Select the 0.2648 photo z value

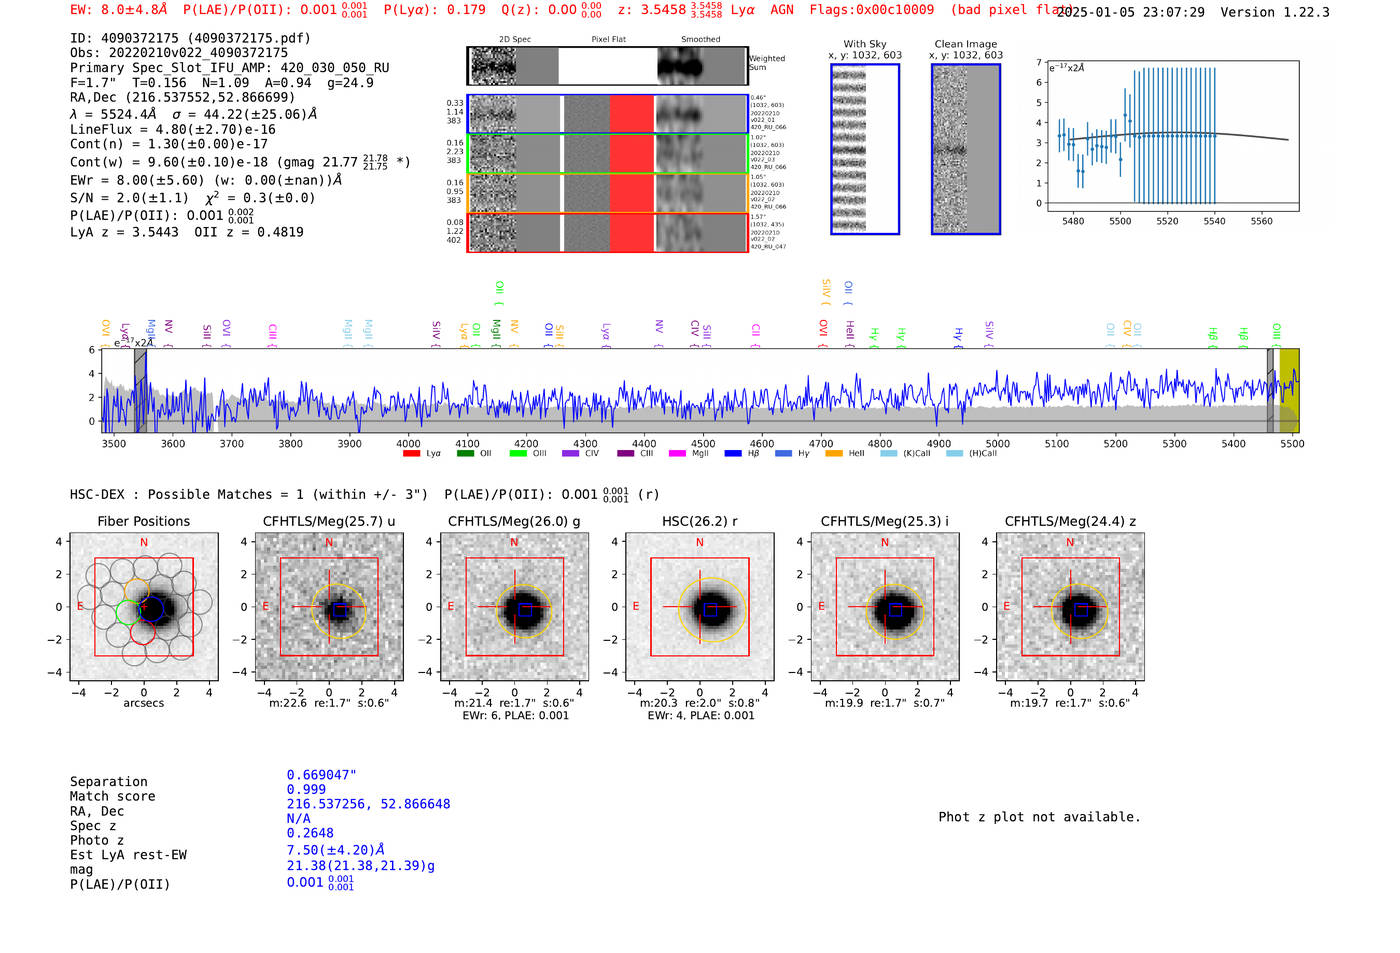click(x=310, y=833)
